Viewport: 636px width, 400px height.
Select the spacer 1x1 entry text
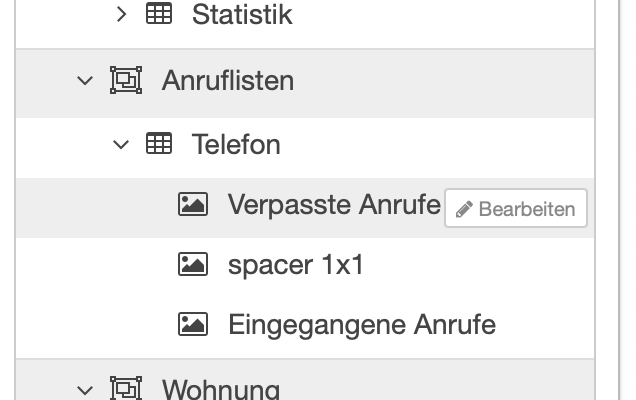[x=296, y=265]
